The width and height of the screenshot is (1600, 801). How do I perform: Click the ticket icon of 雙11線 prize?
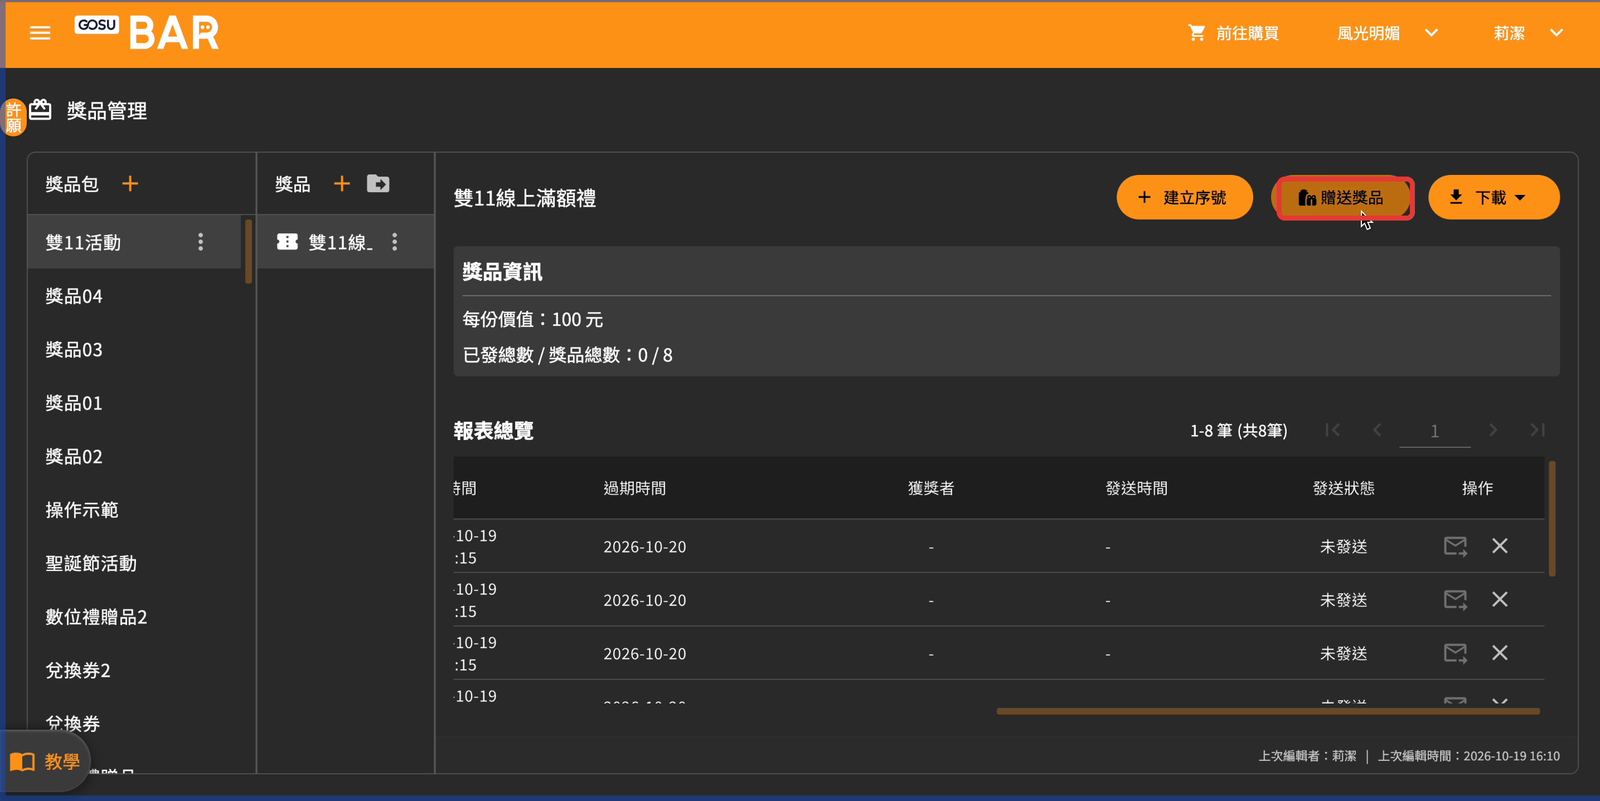click(287, 242)
